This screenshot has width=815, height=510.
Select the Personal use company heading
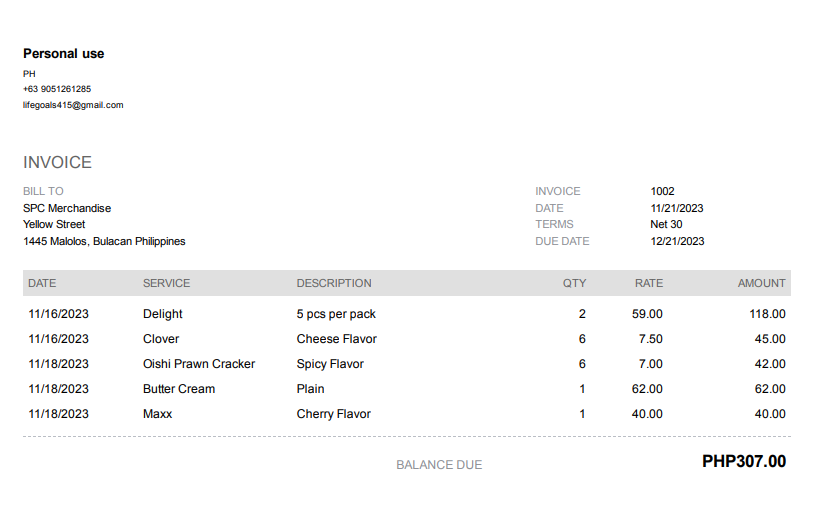coord(64,54)
